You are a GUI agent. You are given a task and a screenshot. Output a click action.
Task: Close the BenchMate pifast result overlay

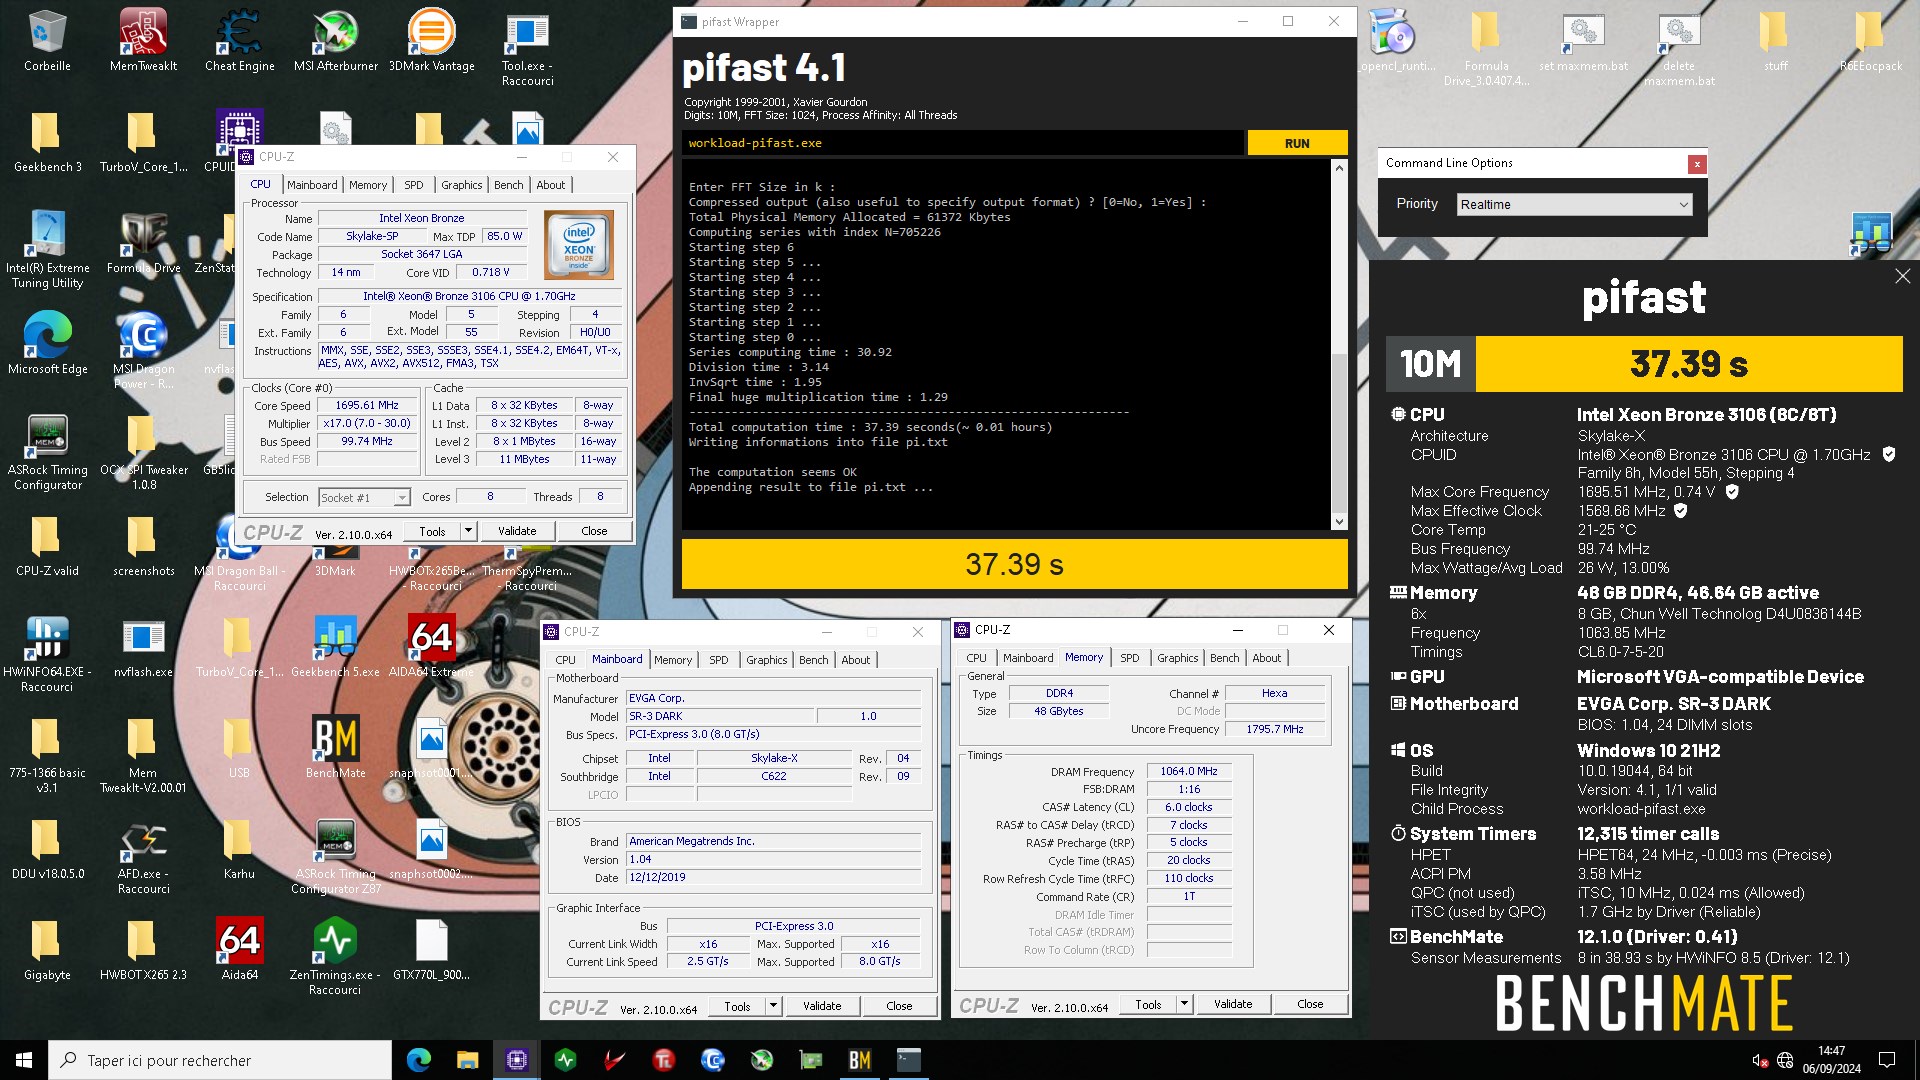(1902, 276)
